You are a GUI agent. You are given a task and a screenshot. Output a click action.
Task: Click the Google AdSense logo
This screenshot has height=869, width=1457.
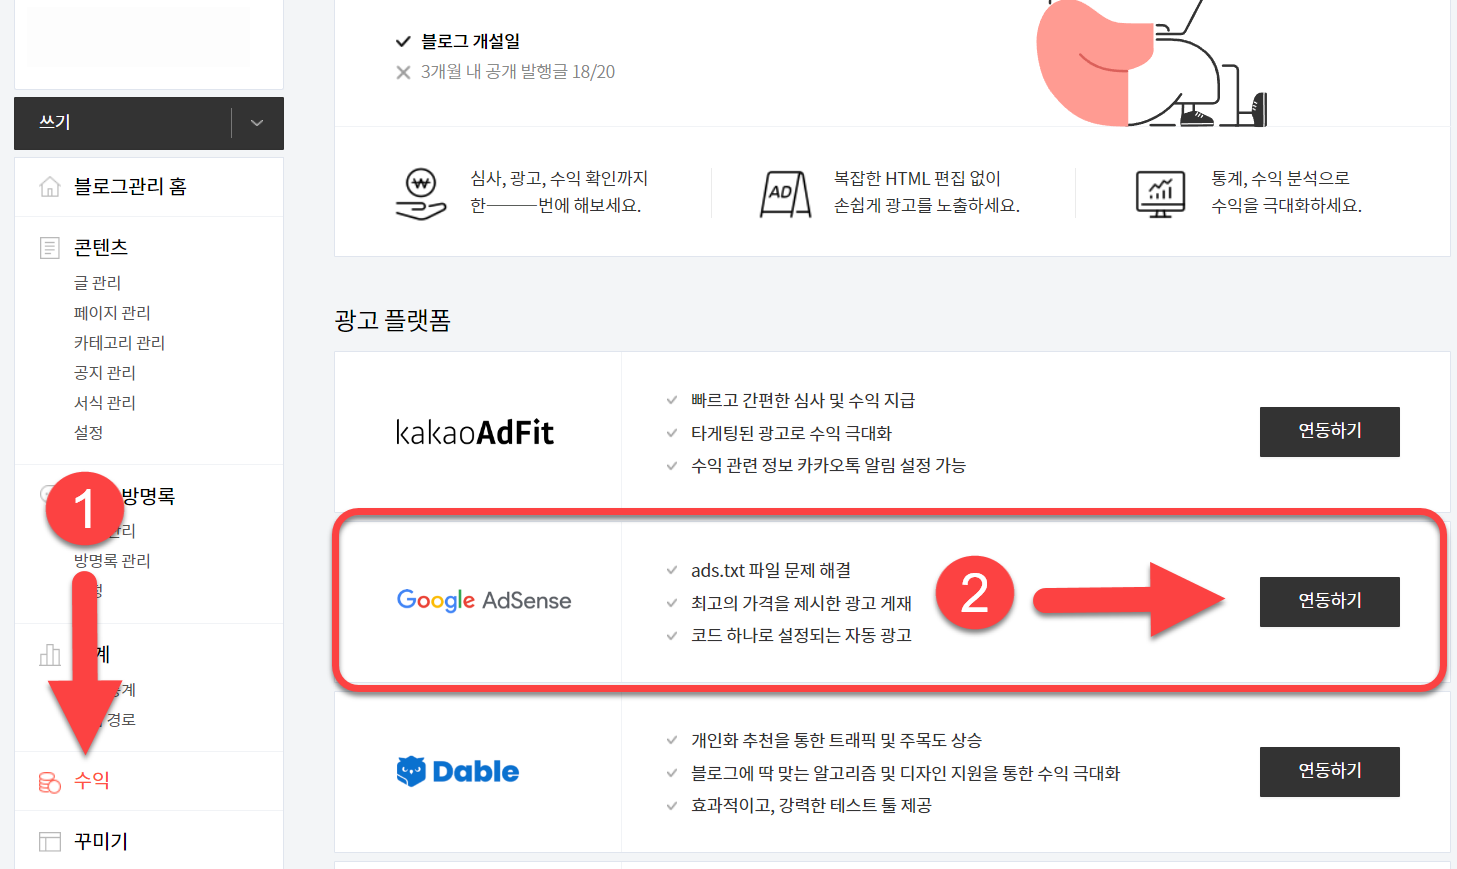click(x=484, y=601)
